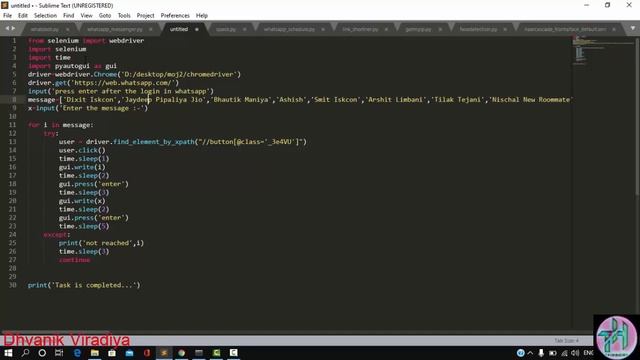Open the volume control in system tray
Image resolution: width=640 pixels, height=360 pixels.
tap(575, 353)
